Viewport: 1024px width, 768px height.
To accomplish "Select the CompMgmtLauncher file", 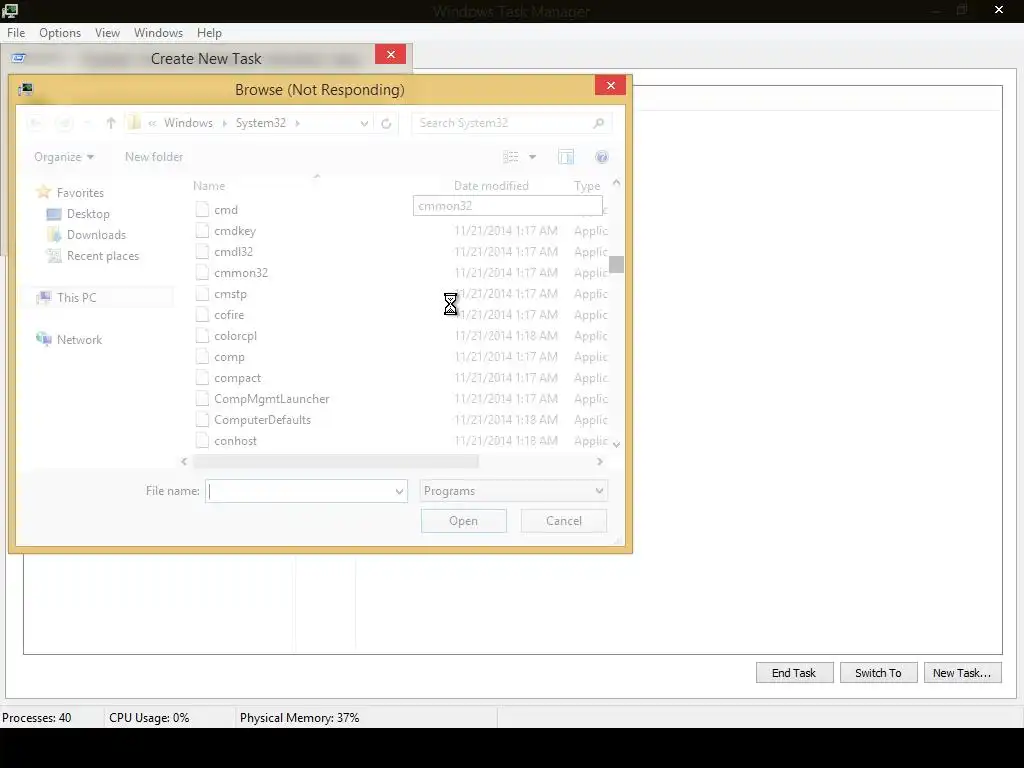I will tap(272, 399).
